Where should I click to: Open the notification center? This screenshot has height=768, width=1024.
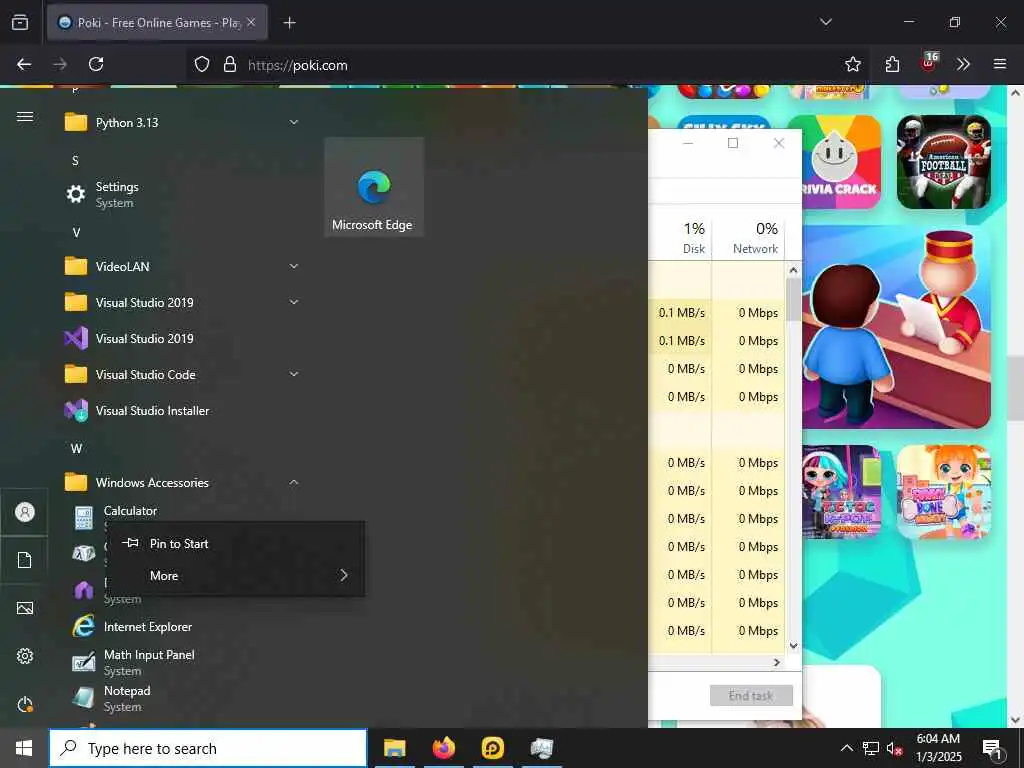click(x=993, y=748)
